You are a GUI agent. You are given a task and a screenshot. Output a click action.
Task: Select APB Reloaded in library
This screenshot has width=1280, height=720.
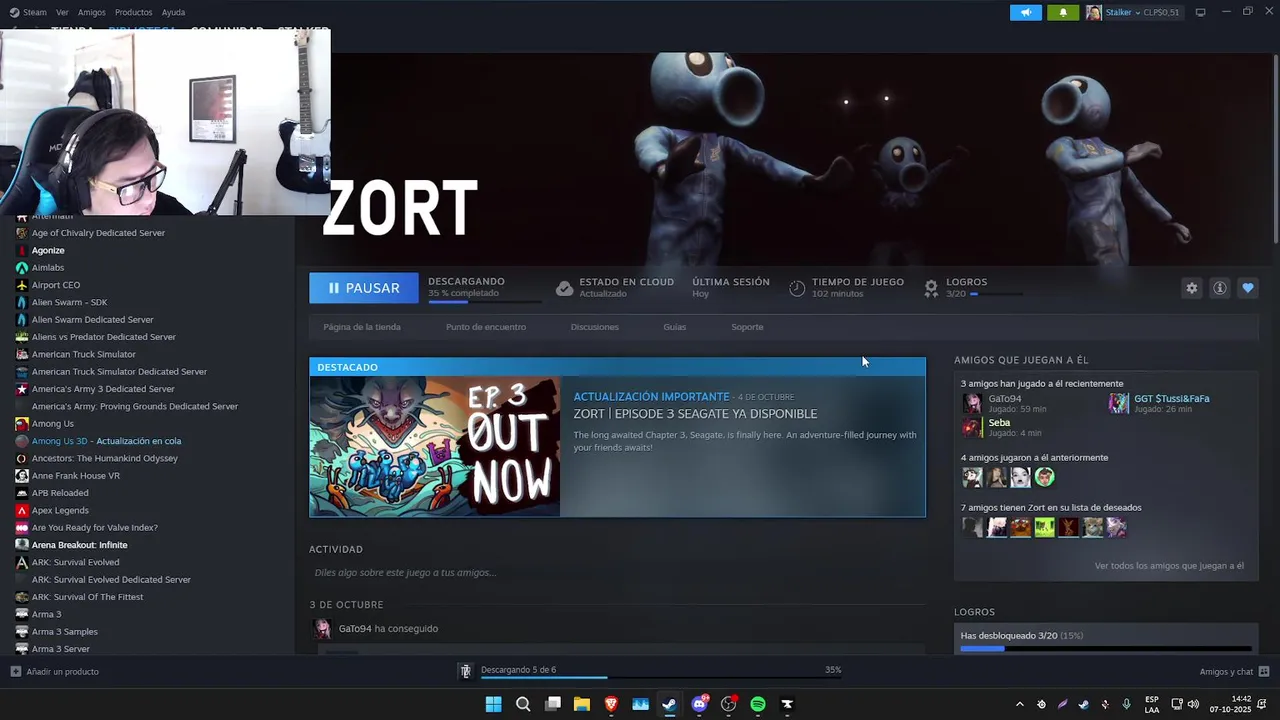click(60, 493)
